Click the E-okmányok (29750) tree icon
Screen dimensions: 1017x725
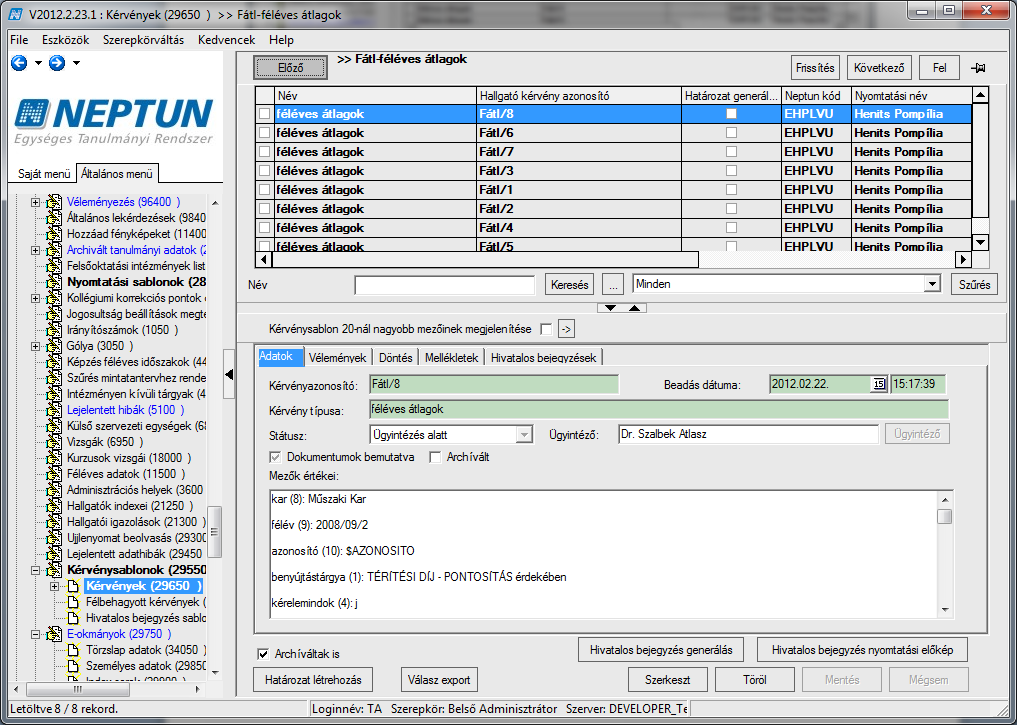[x=54, y=634]
